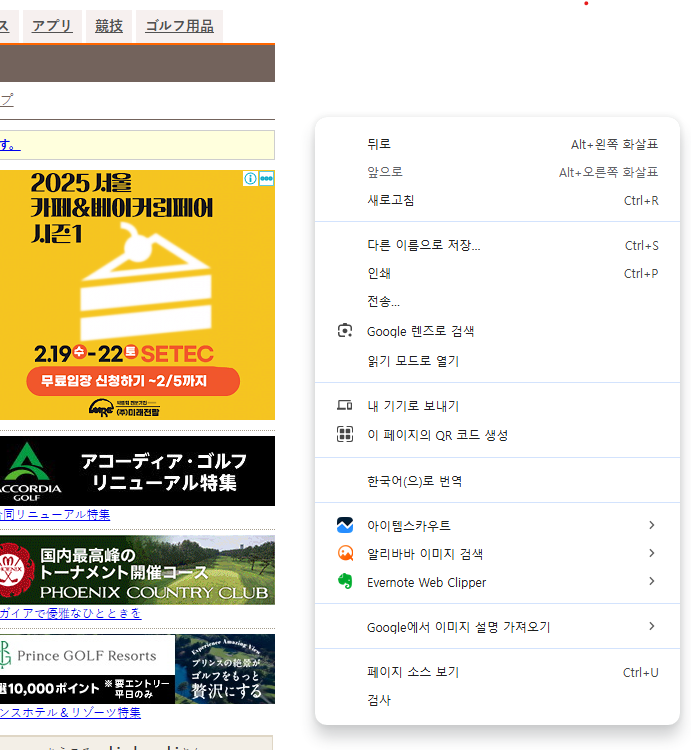Click the Ctrl+S shortcut text
This screenshot has width=691, height=750.
point(641,245)
